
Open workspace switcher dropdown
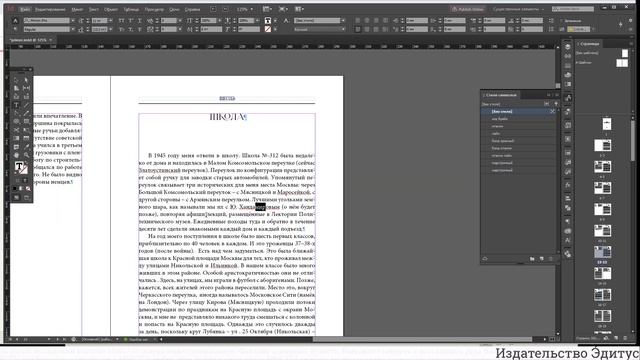[518, 9]
